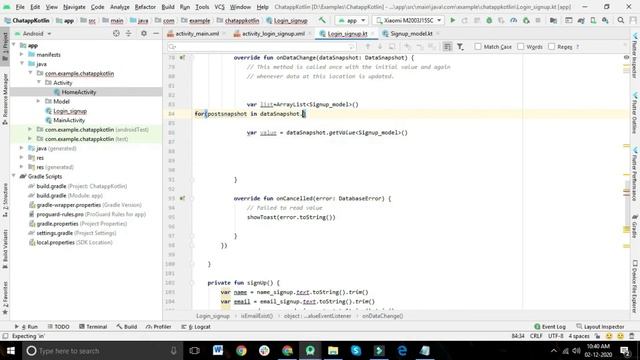Open File Explorer from the taskbar

click(x=333, y=350)
